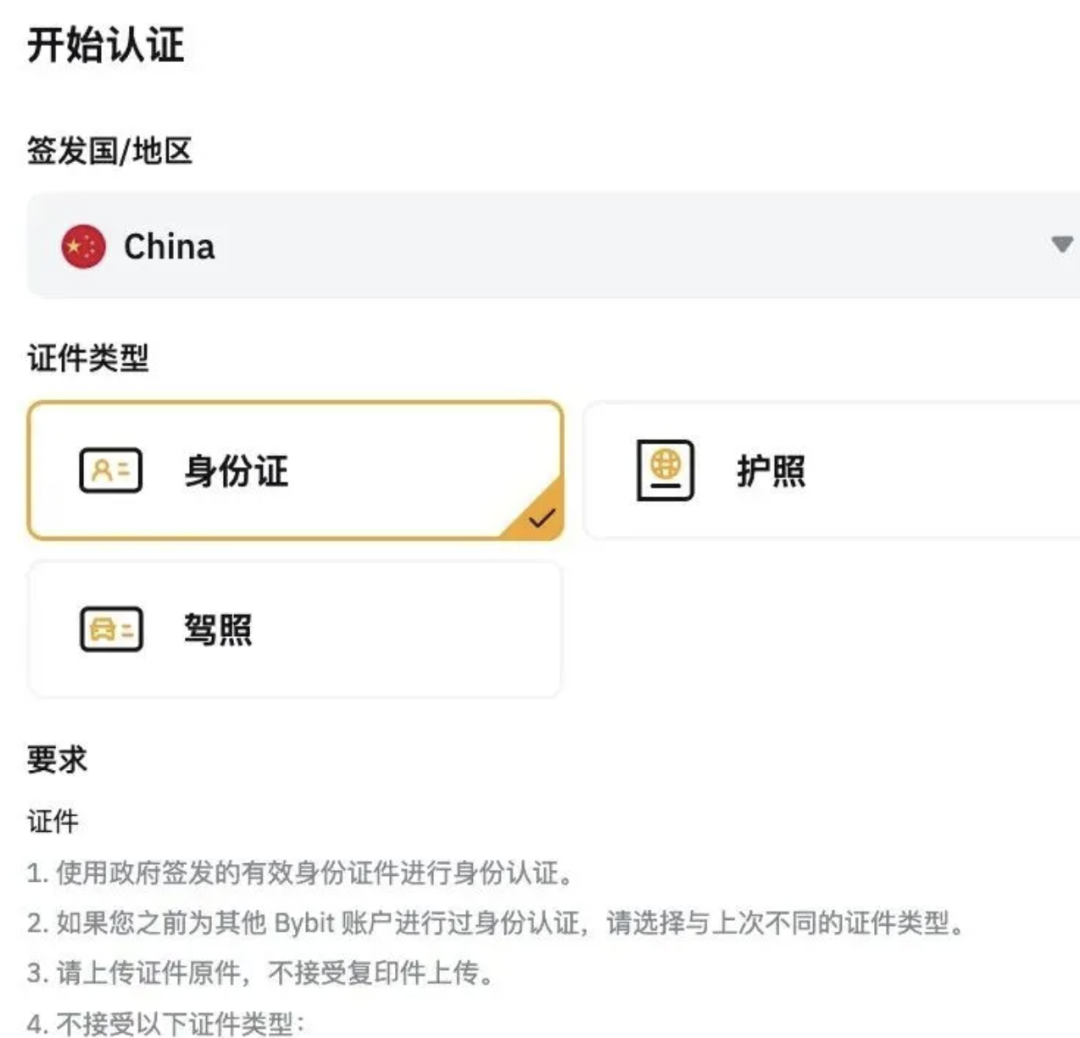Expand the country list via the gray arrow
The height and width of the screenshot is (1038, 1080).
(1062, 245)
